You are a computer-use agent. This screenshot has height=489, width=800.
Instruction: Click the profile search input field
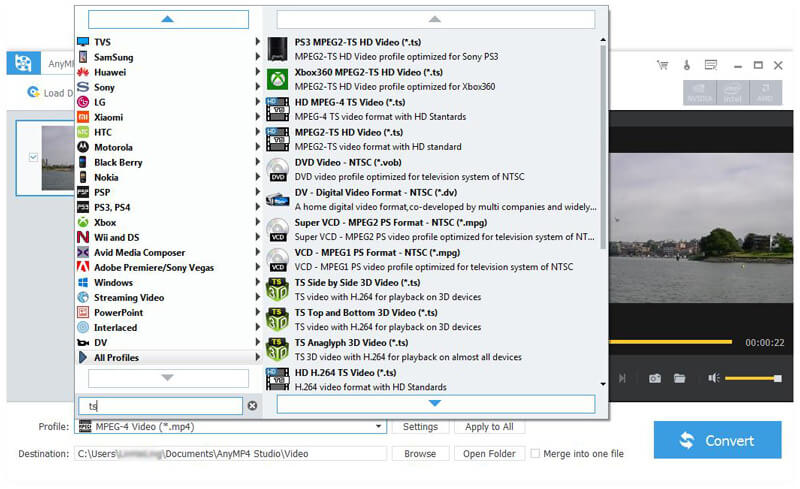[160, 406]
